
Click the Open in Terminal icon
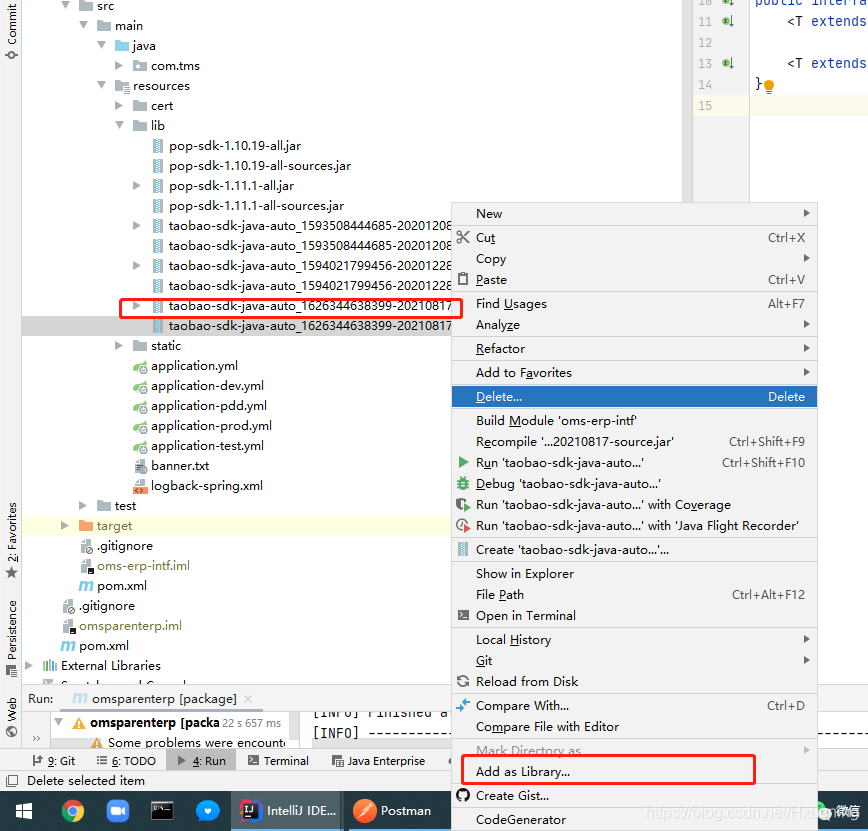click(x=463, y=615)
